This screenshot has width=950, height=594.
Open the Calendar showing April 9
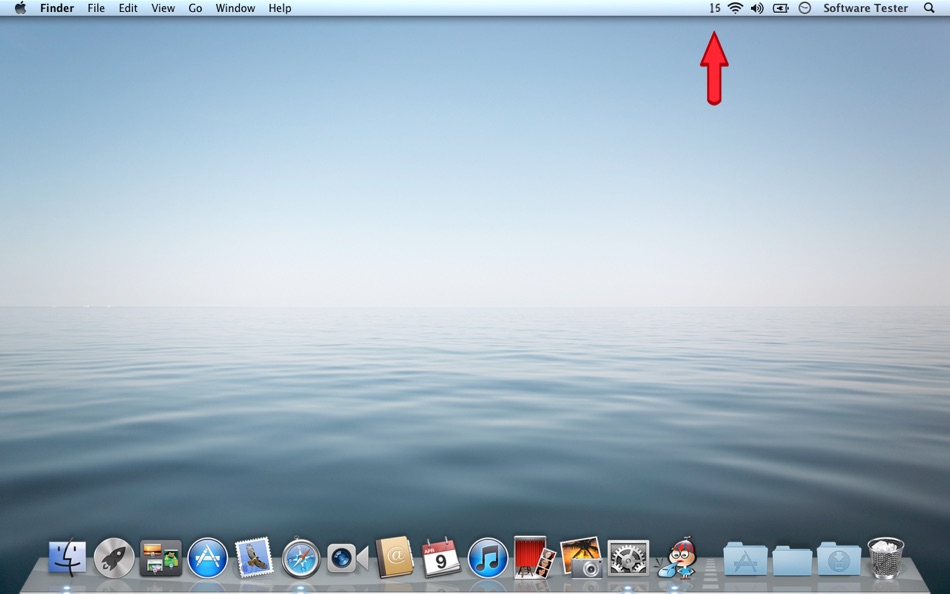click(440, 558)
